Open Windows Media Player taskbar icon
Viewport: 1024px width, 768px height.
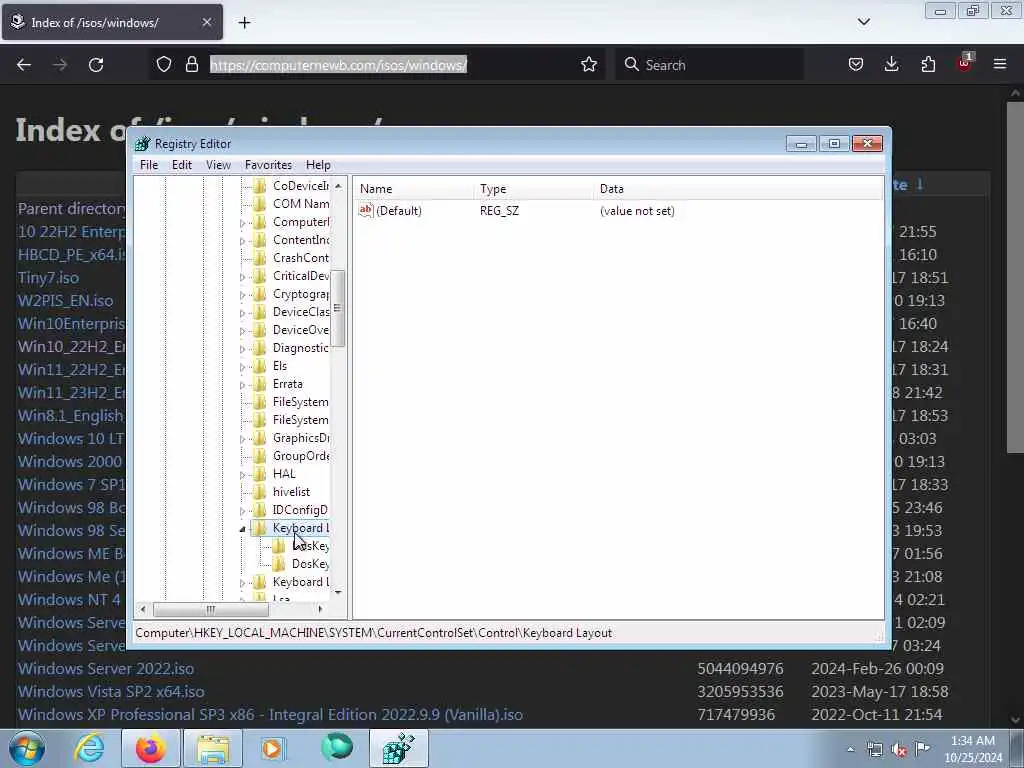272,748
